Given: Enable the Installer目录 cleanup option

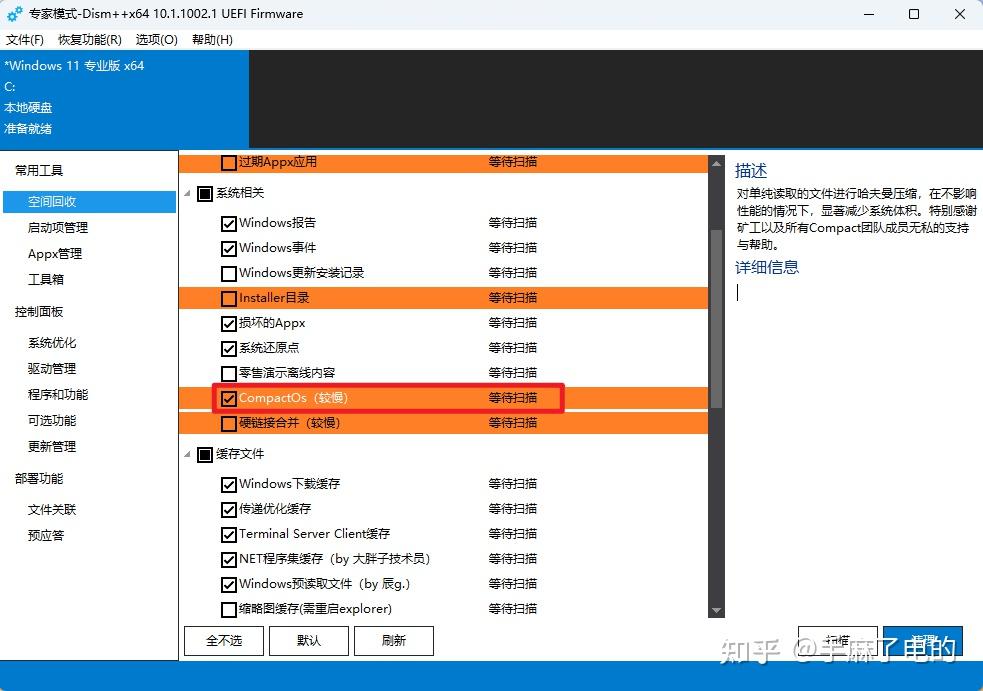Looking at the screenshot, I should pyautogui.click(x=228, y=297).
